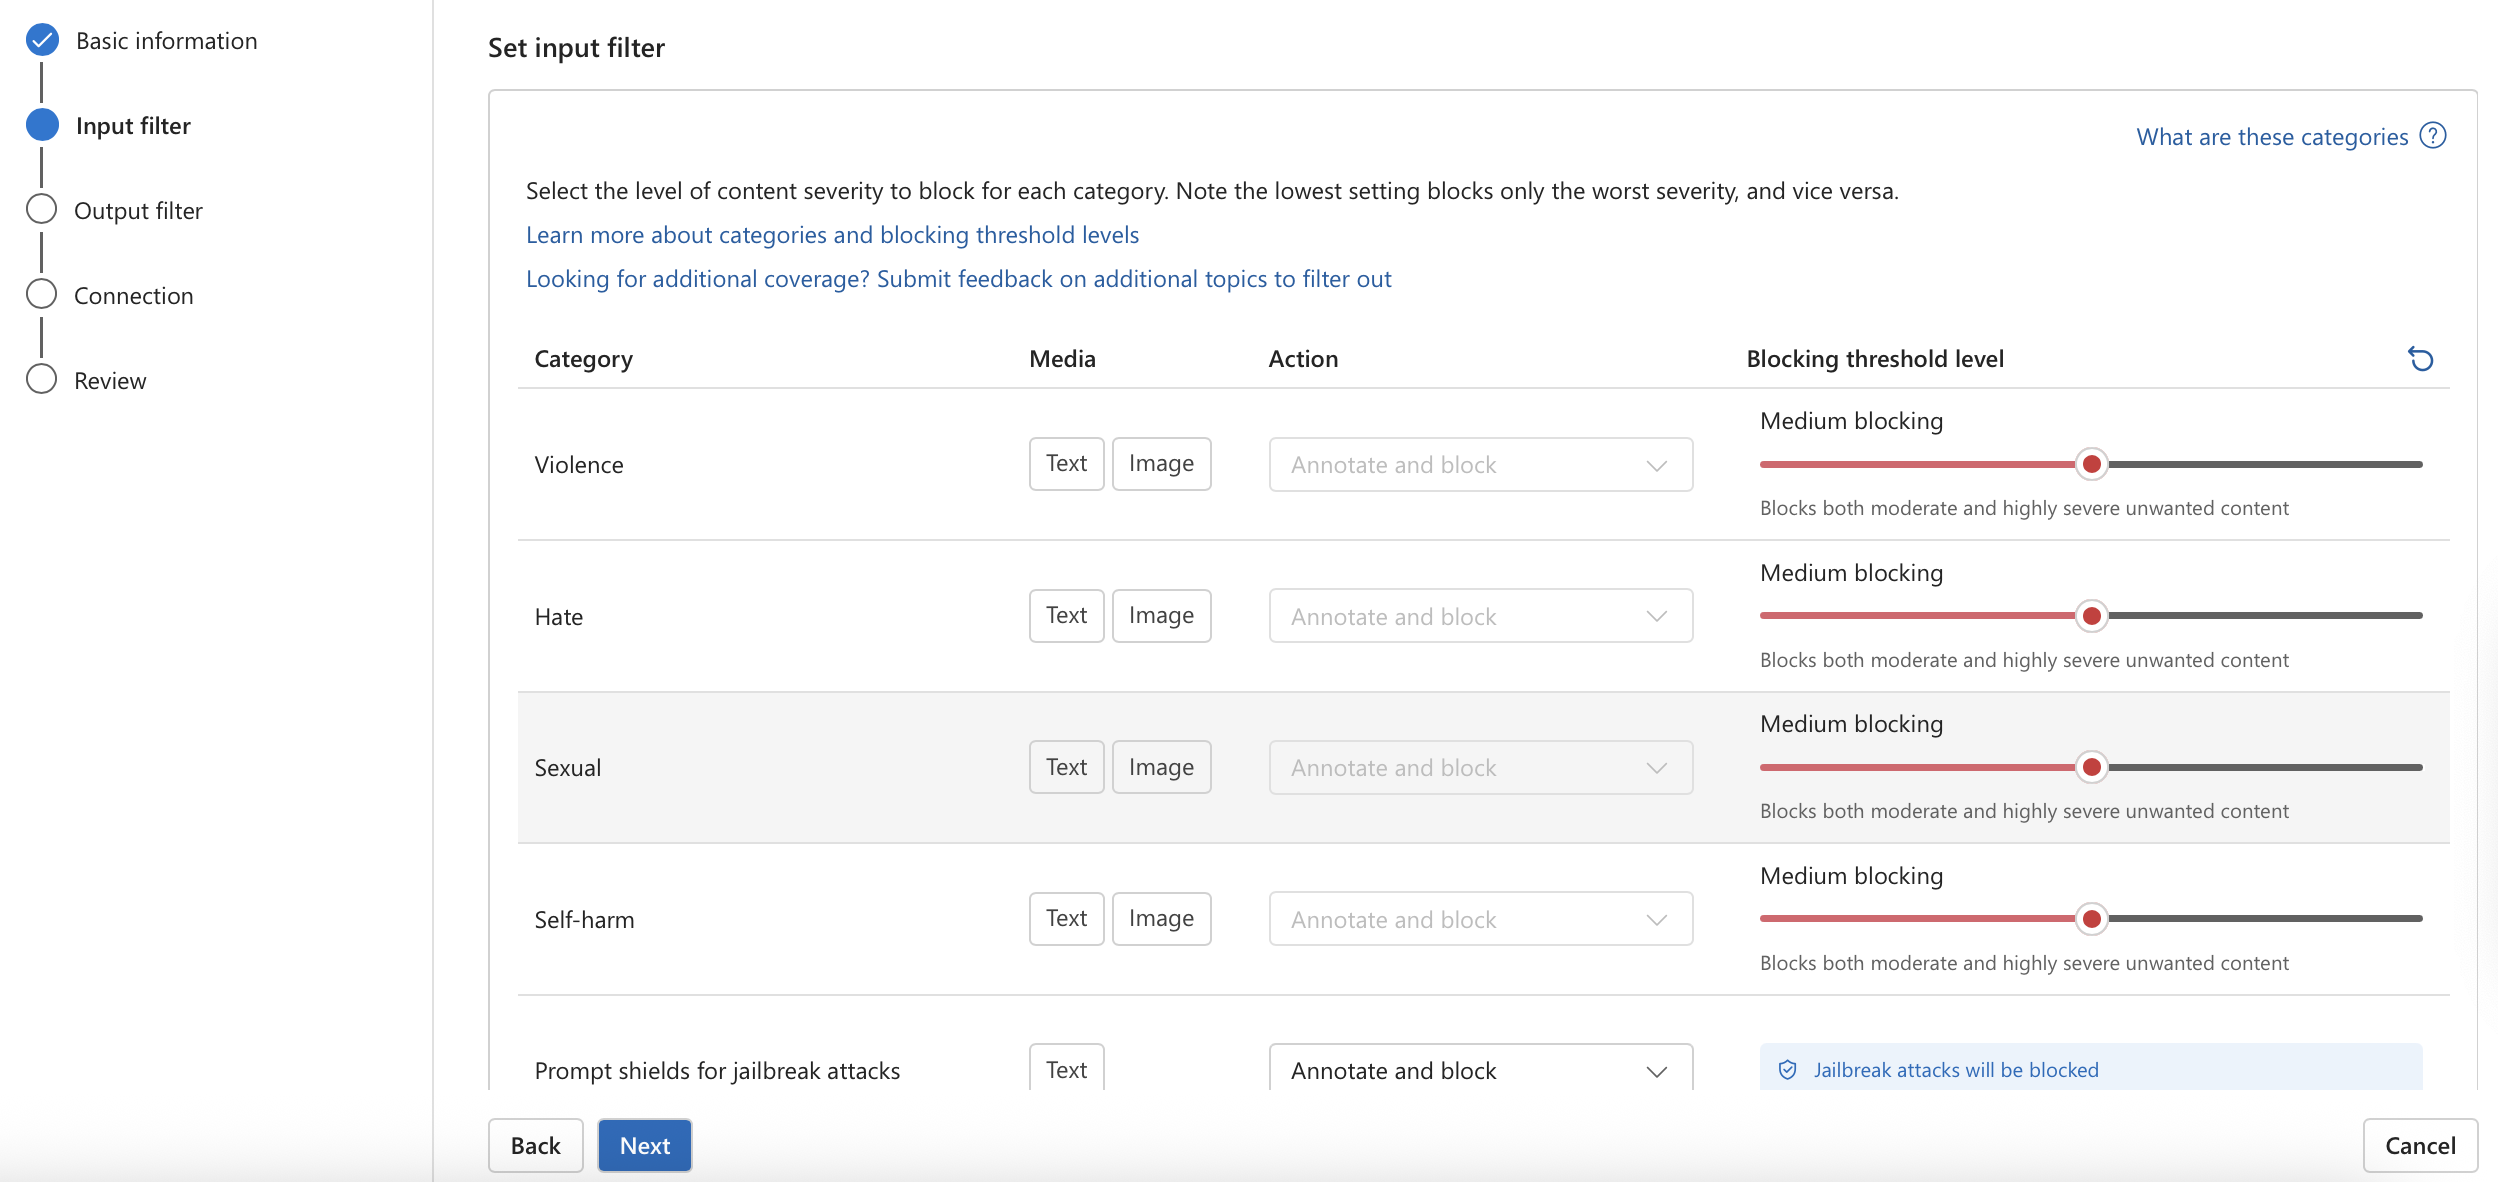Select Output filter in the sidebar steps

[x=138, y=210]
